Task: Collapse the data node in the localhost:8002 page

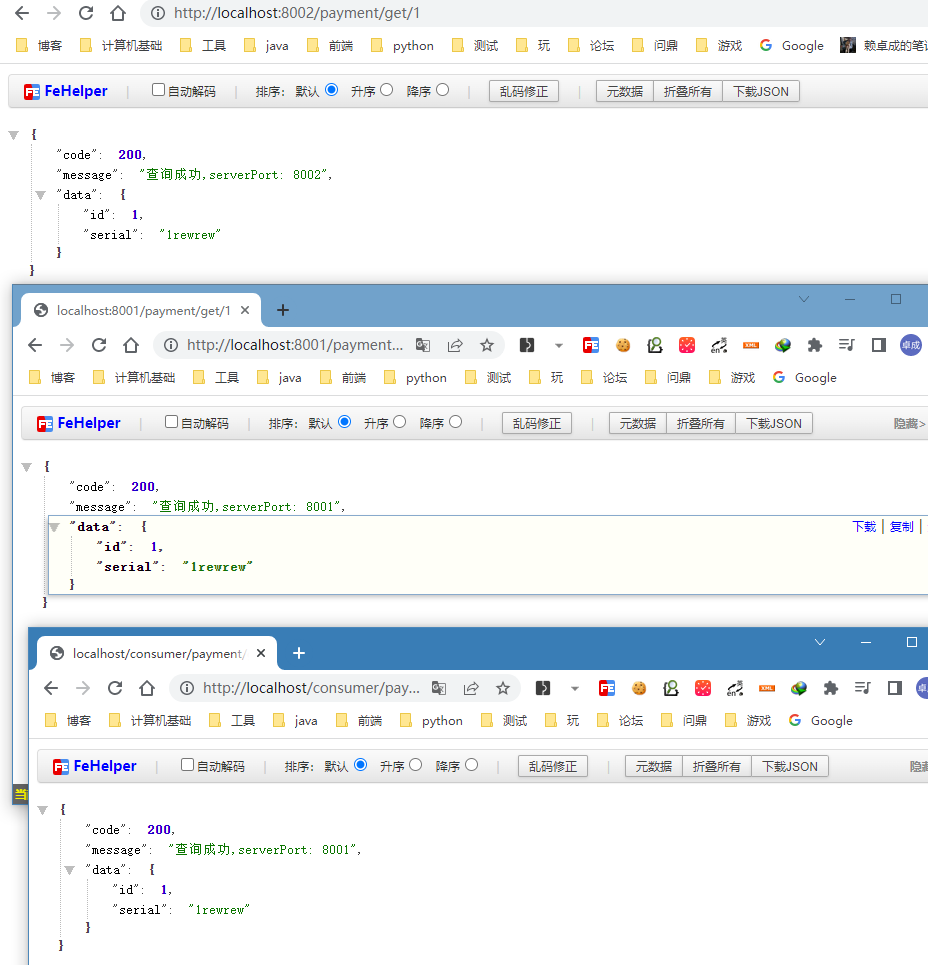Action: point(41,195)
